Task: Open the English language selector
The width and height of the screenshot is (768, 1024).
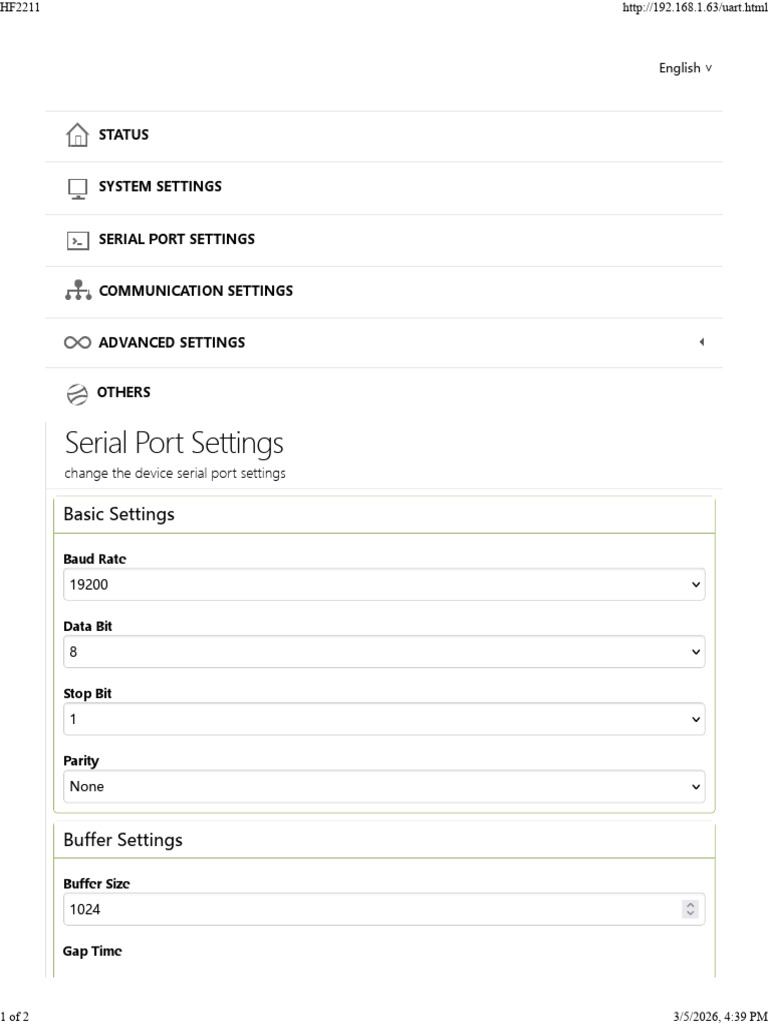Action: tap(685, 68)
